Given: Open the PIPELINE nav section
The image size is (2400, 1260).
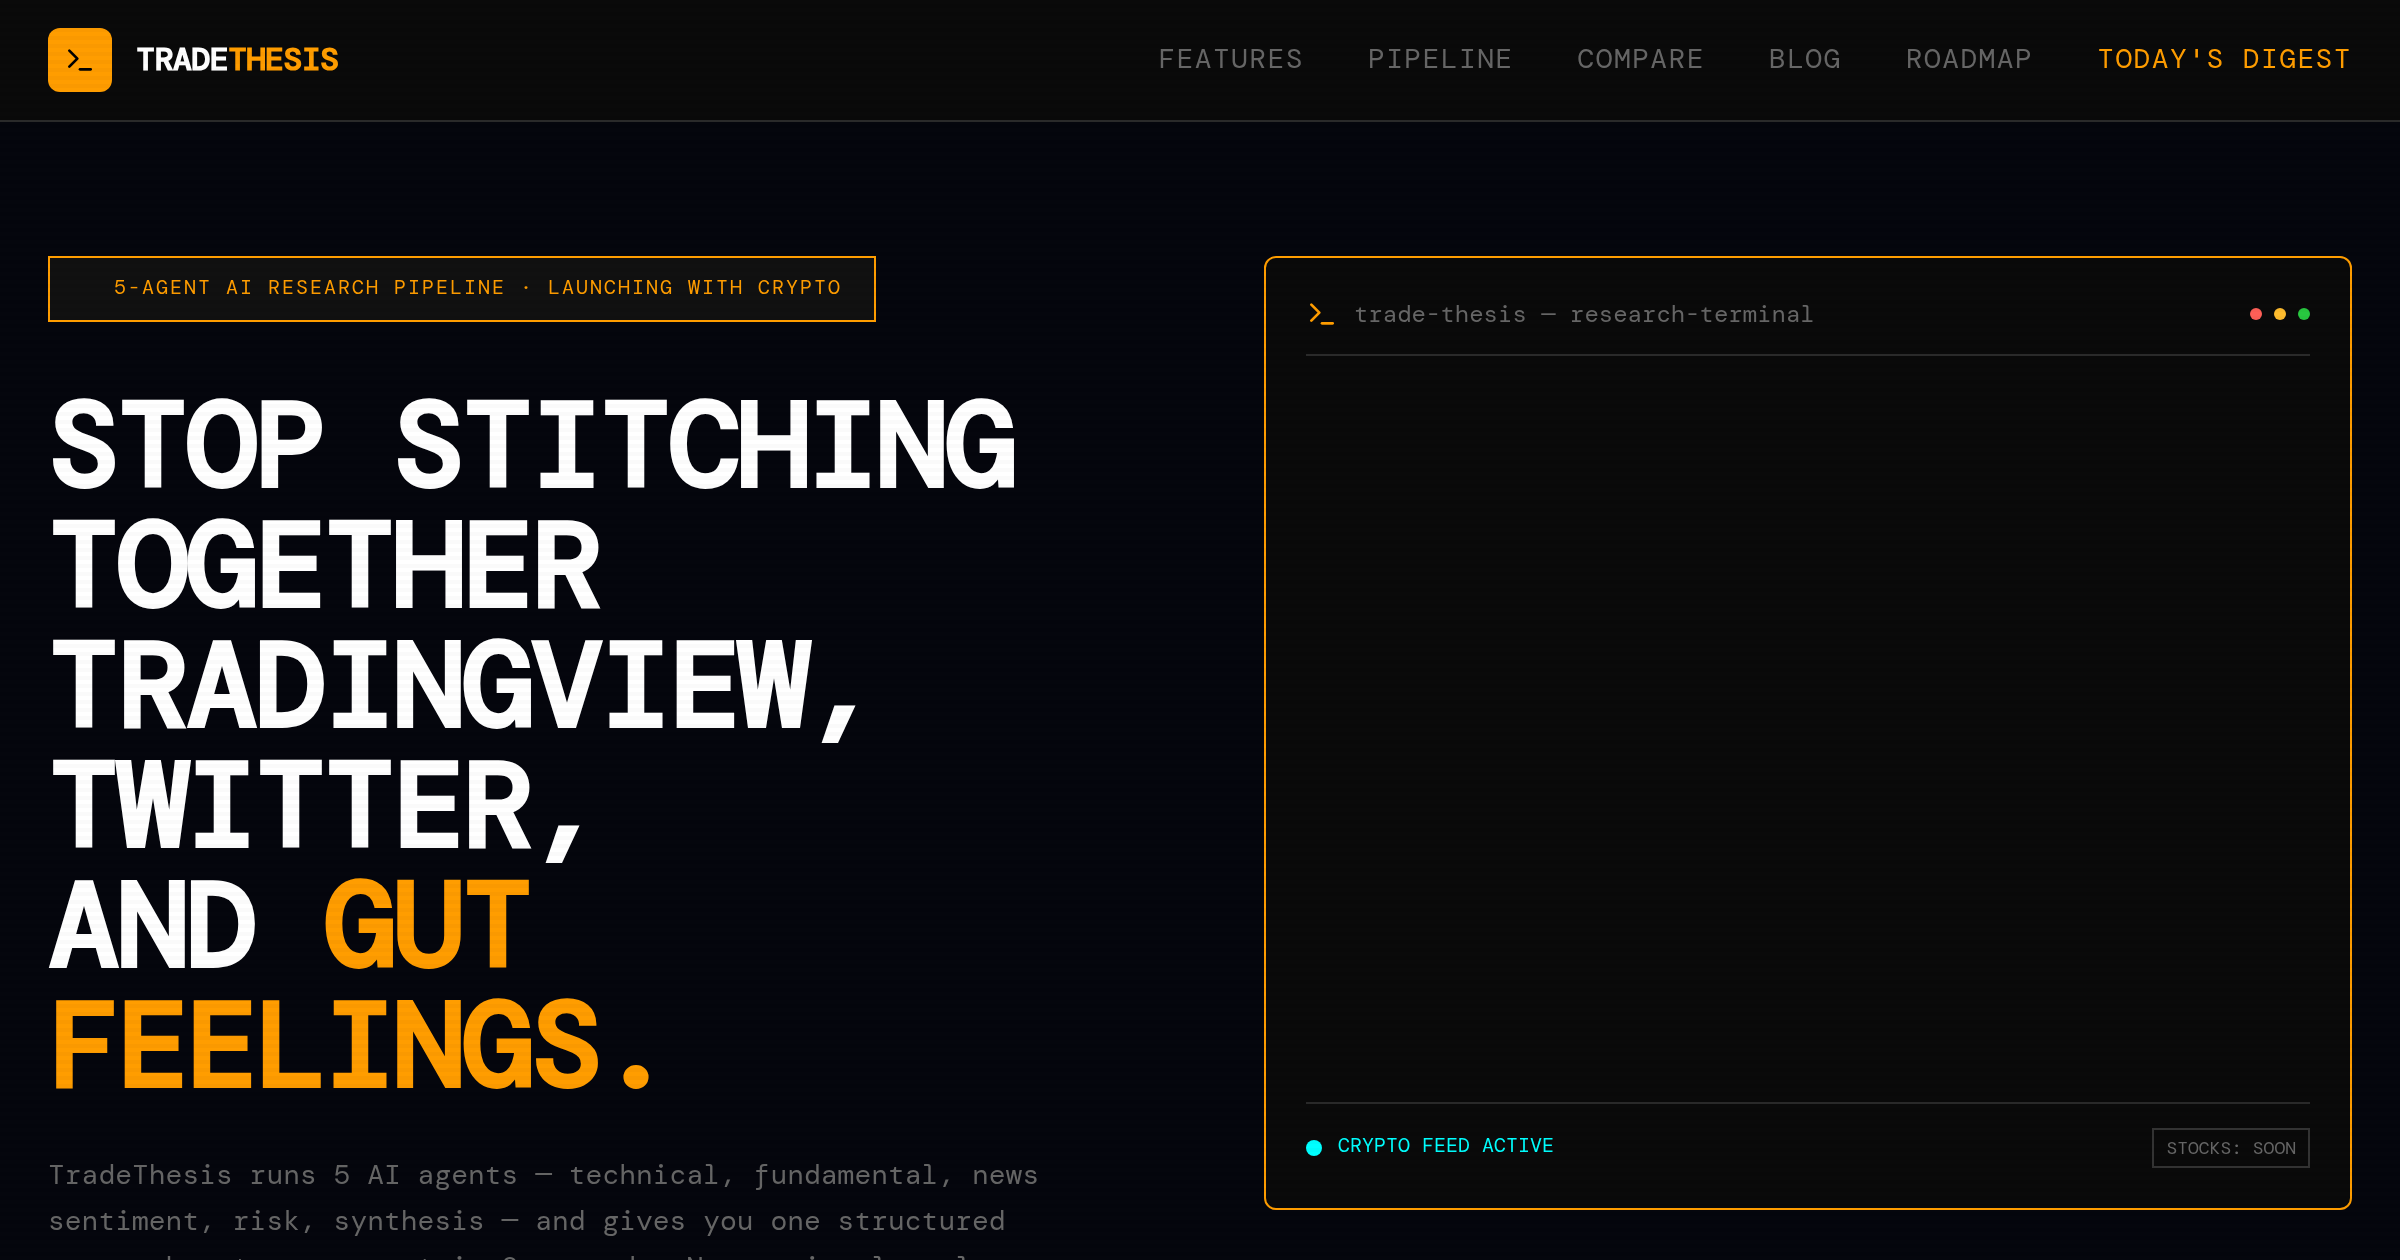Looking at the screenshot, I should 1439,59.
